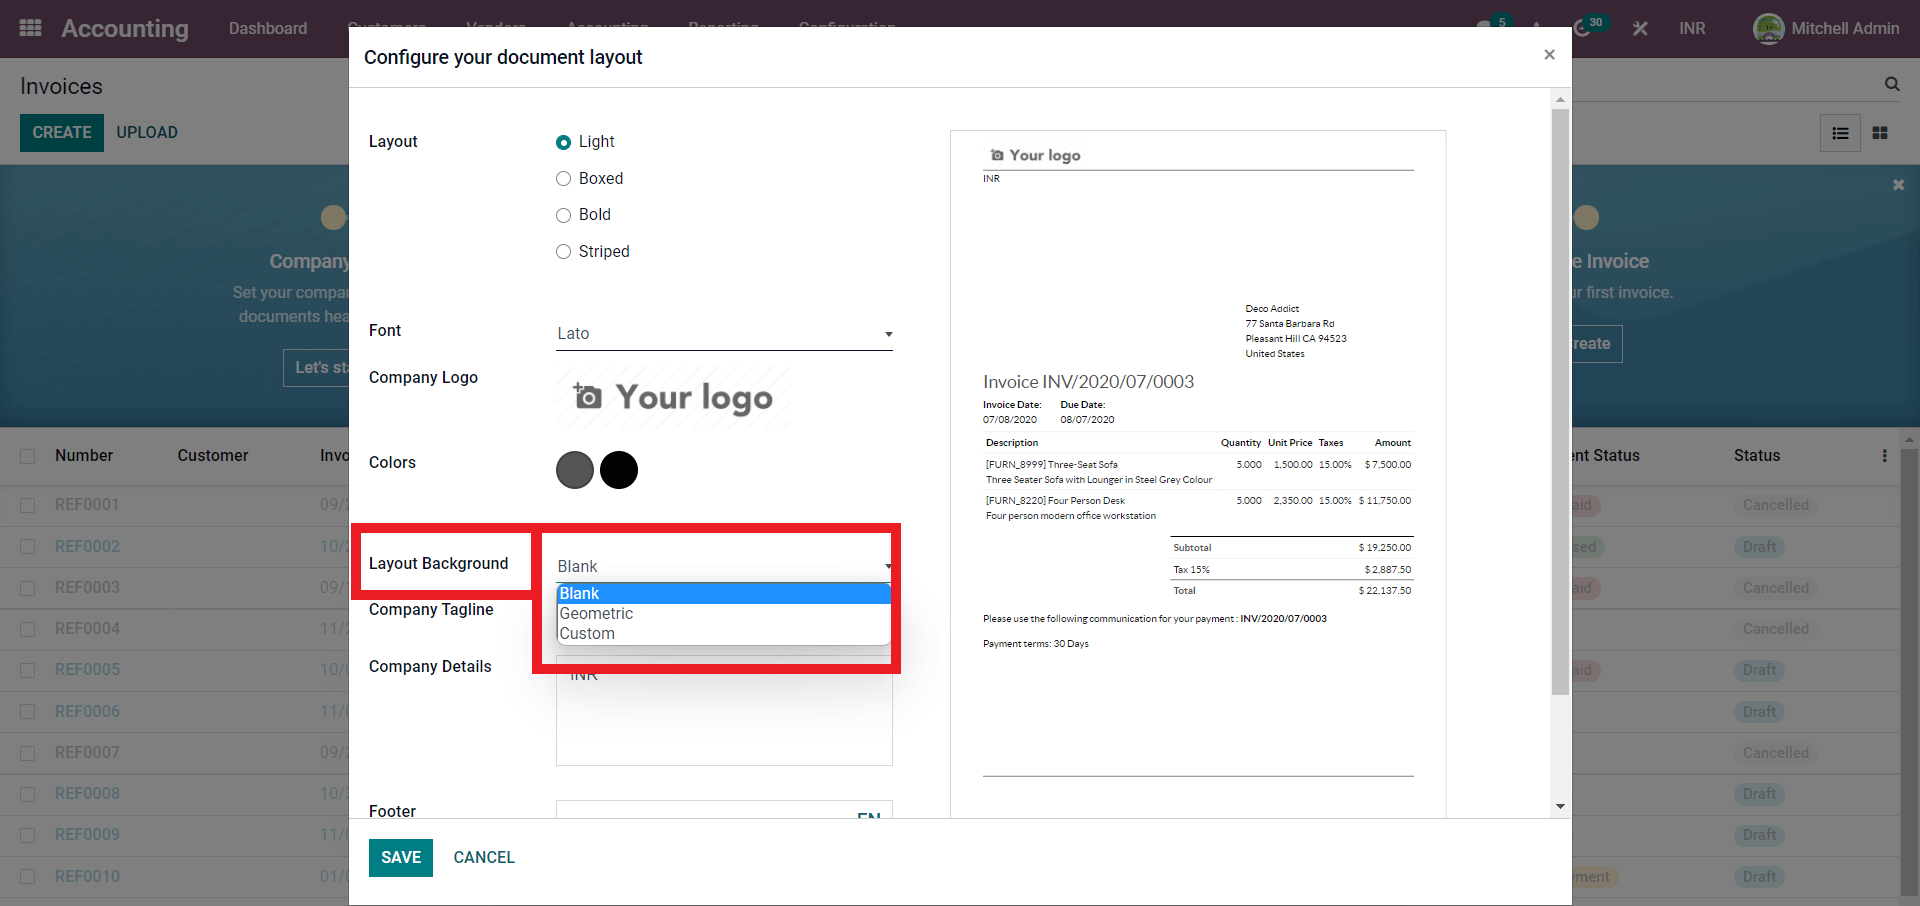This screenshot has height=906, width=1920.
Task: Select the Boxed layout radio button
Action: click(x=564, y=179)
